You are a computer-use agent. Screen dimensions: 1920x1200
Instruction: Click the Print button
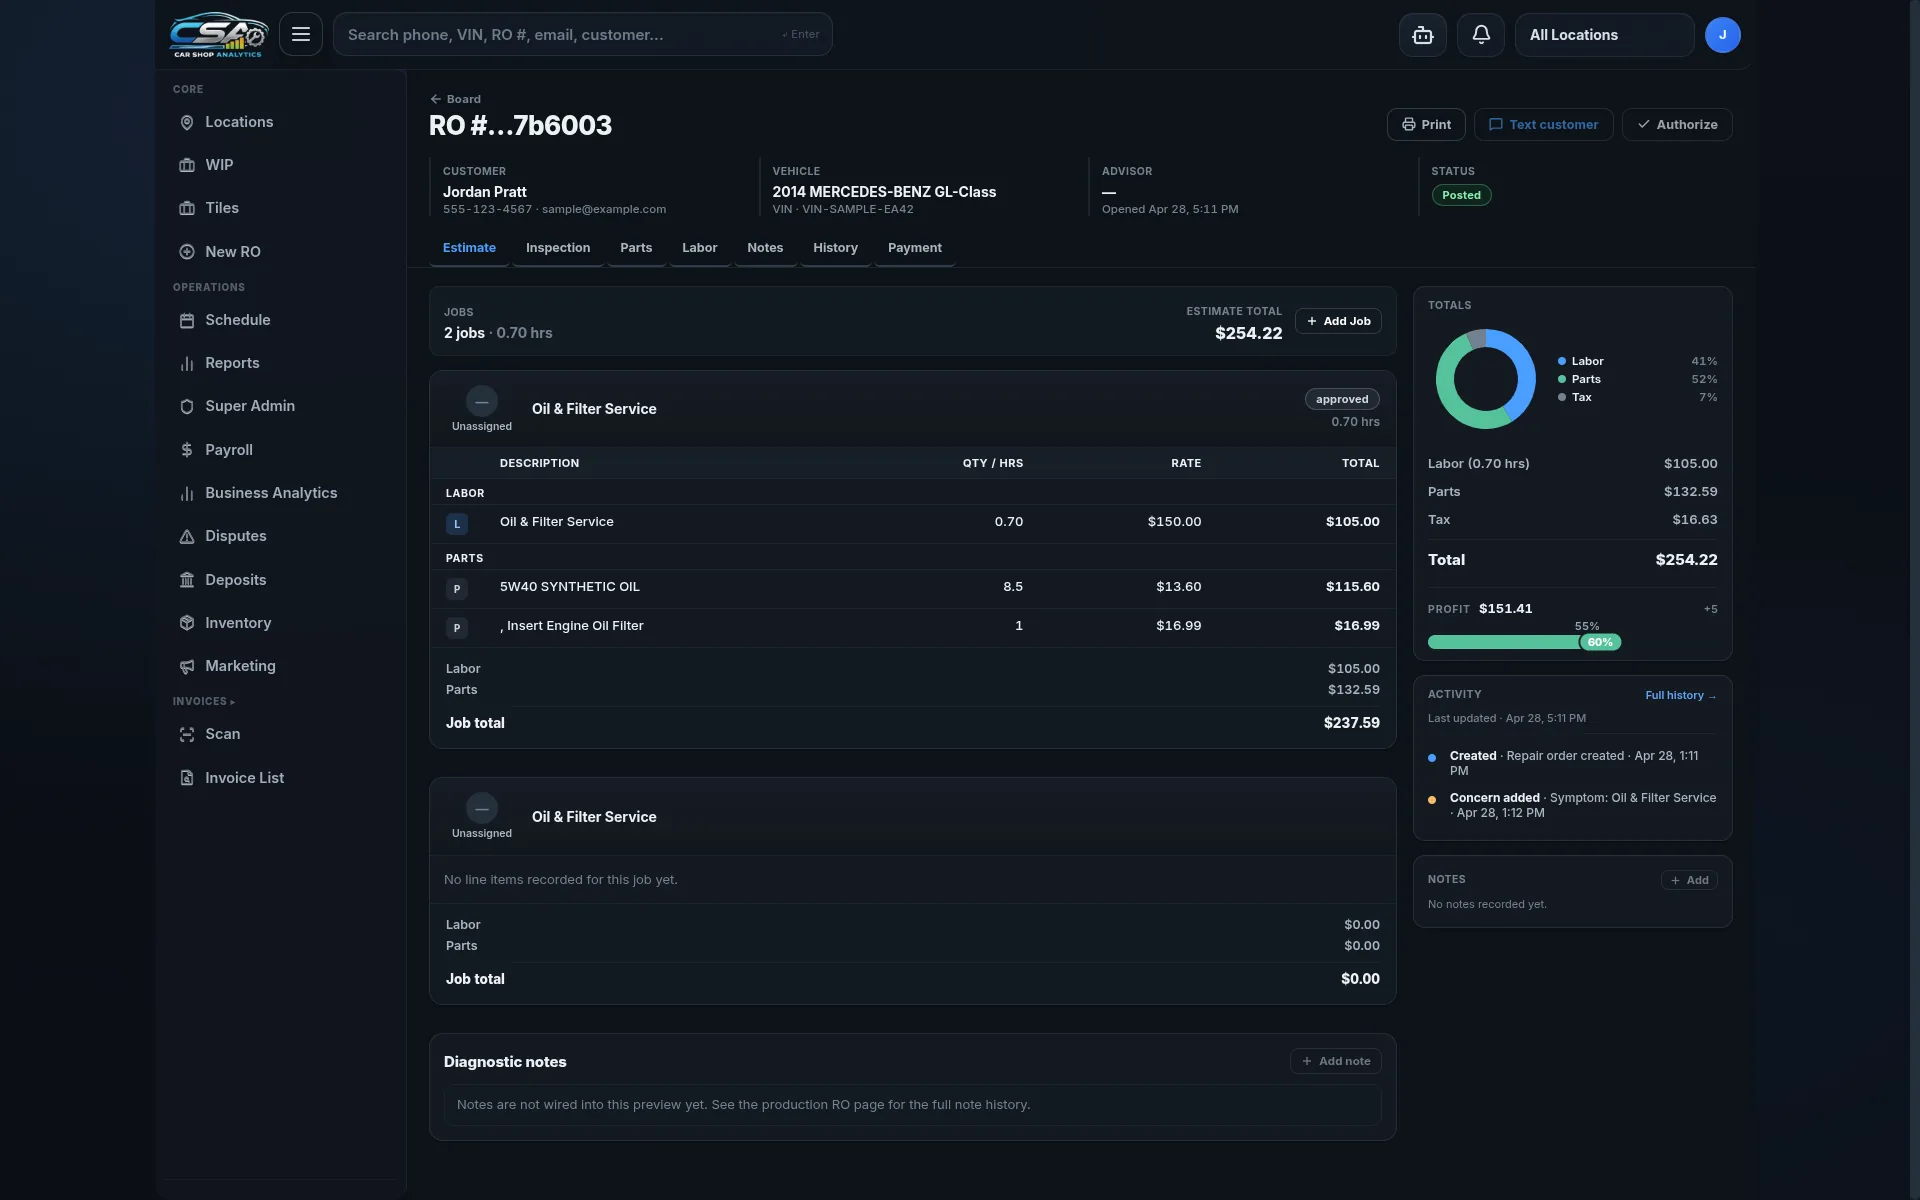coord(1426,125)
